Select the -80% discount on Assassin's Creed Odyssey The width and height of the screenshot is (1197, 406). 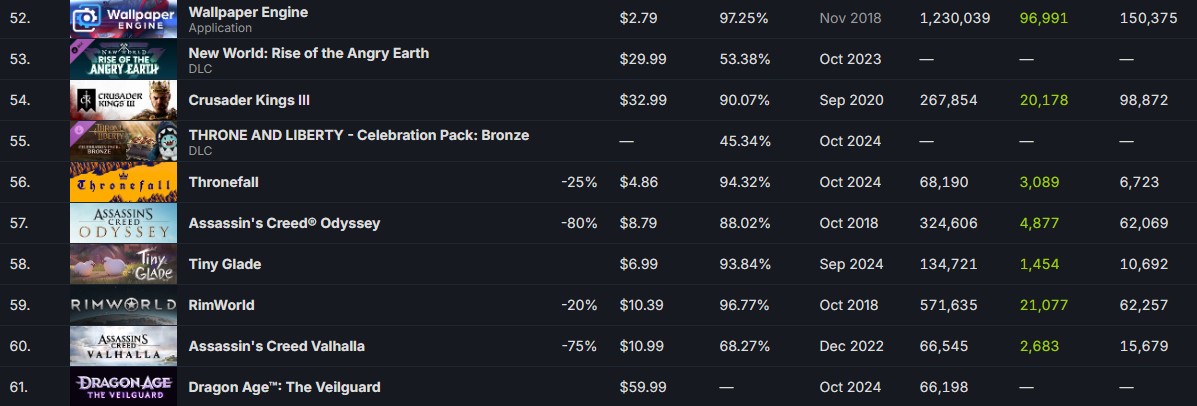[579, 224]
